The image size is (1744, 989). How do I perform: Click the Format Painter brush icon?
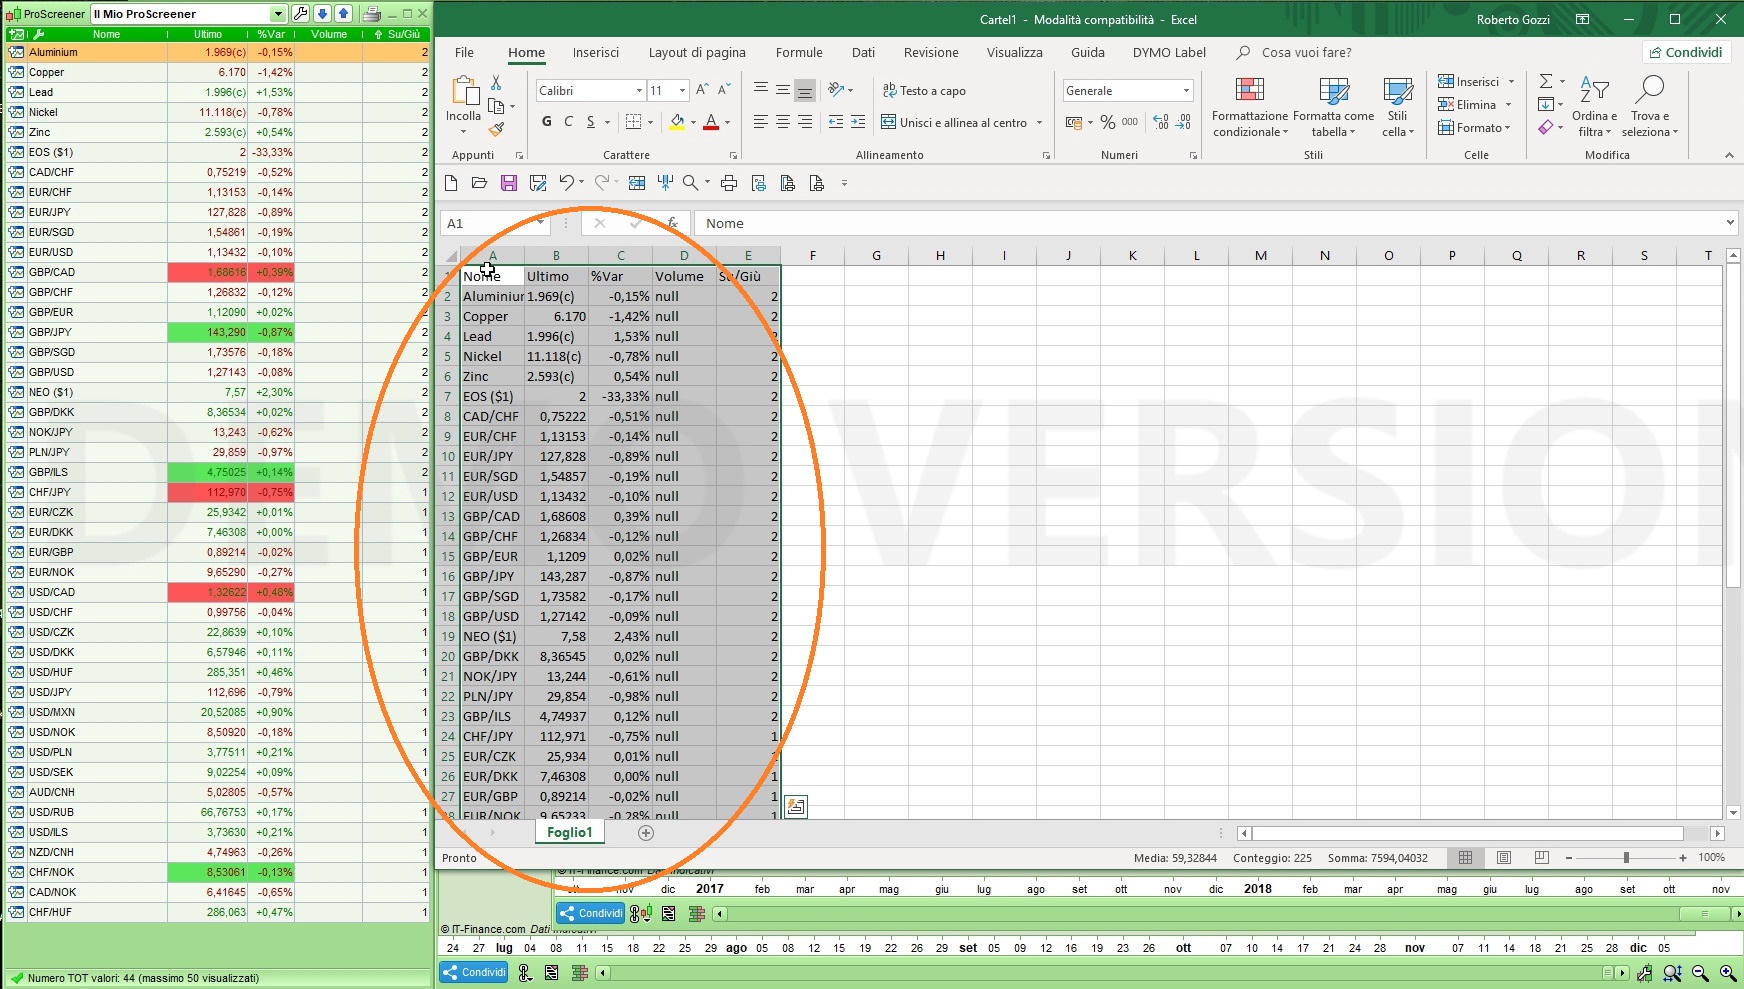[496, 129]
